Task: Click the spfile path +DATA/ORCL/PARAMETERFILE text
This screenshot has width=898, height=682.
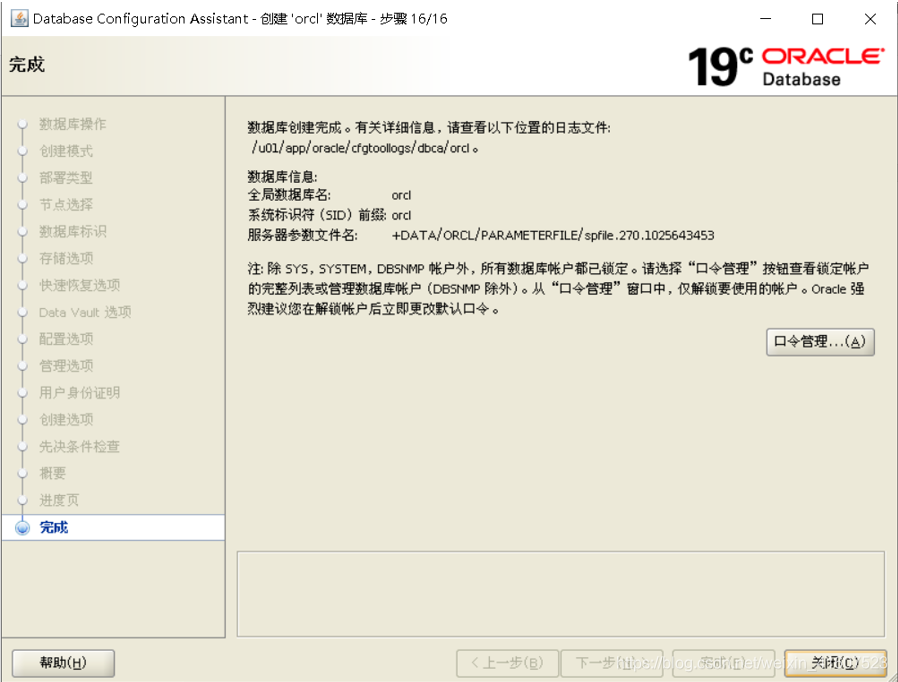Action: click(x=553, y=235)
